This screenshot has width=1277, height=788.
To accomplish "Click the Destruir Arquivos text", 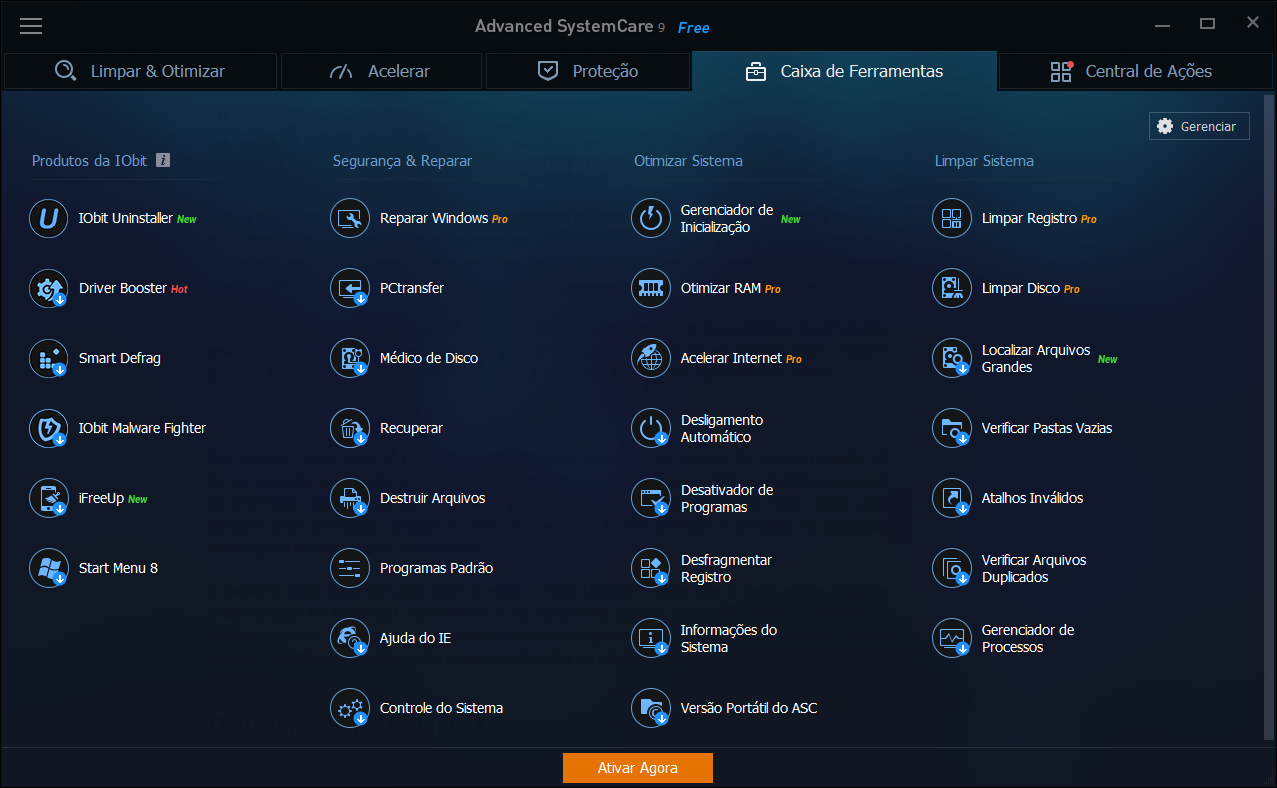I will [432, 498].
